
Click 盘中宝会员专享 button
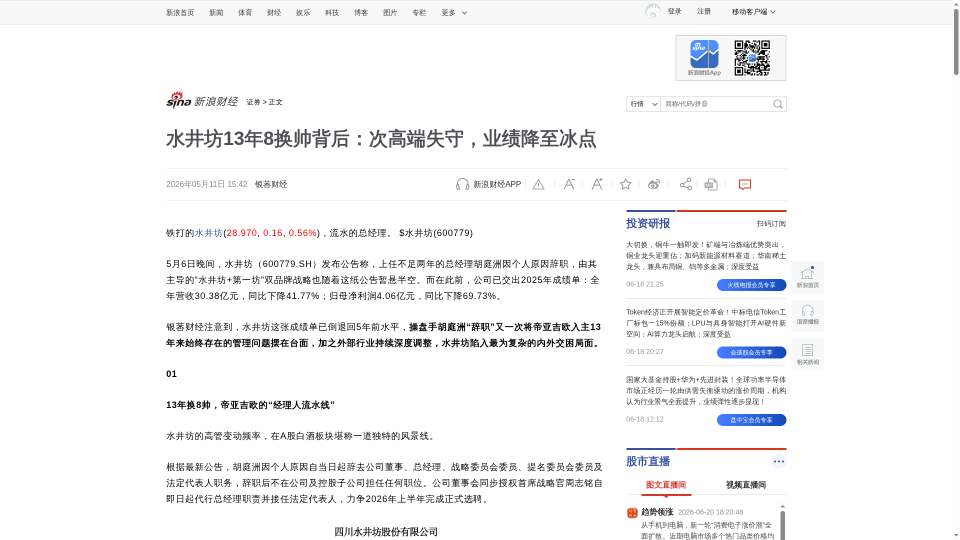point(751,420)
